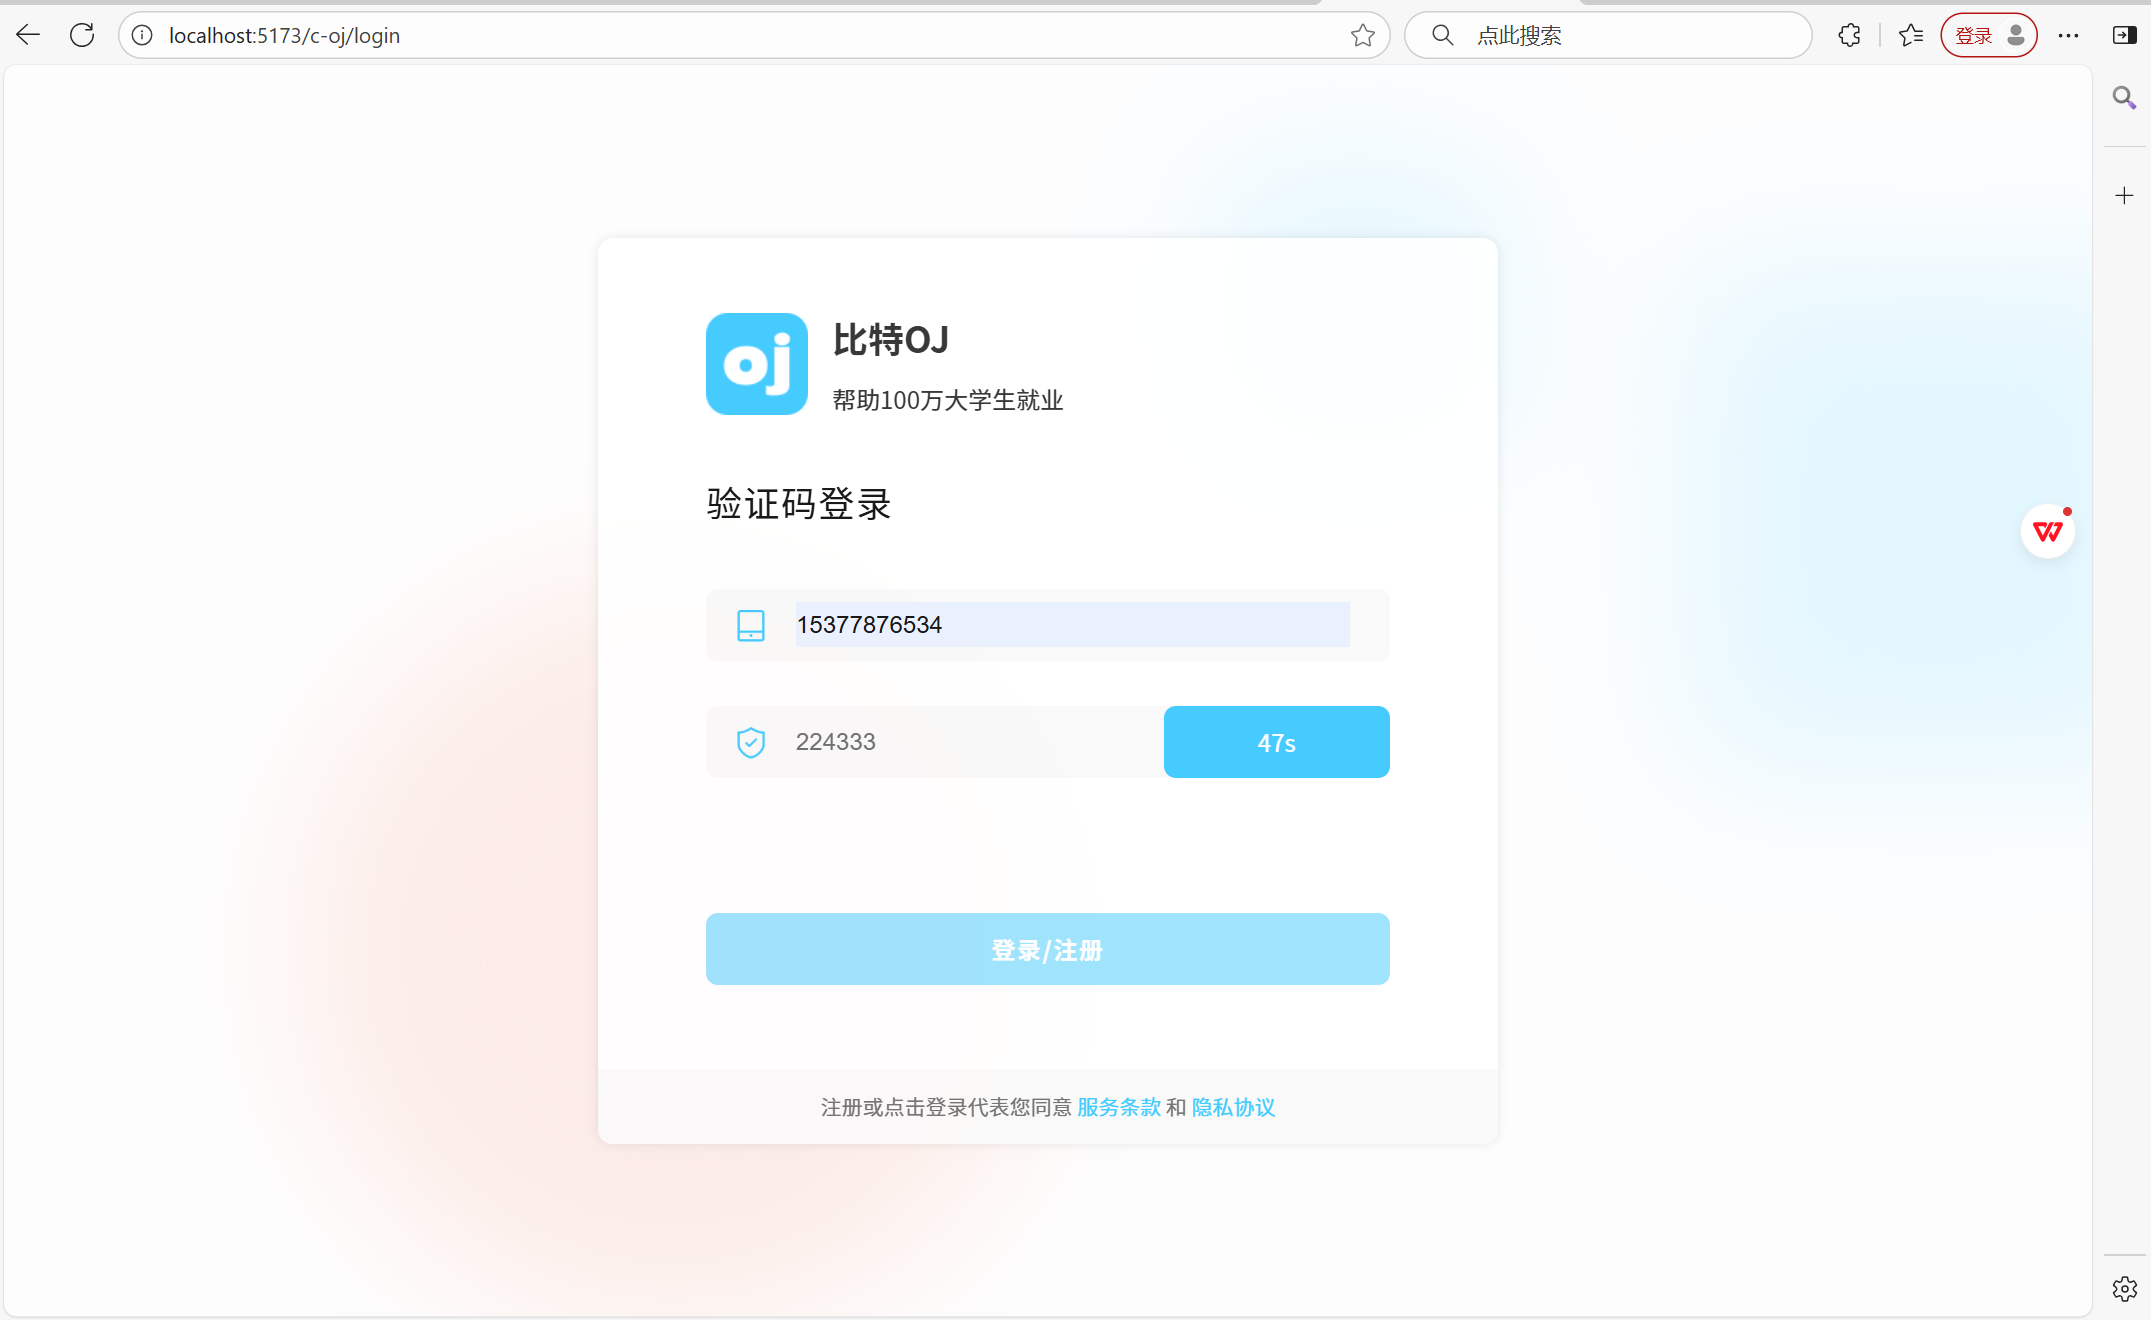2151x1320 pixels.
Task: Open browser extensions puzzle icon
Action: click(1849, 35)
